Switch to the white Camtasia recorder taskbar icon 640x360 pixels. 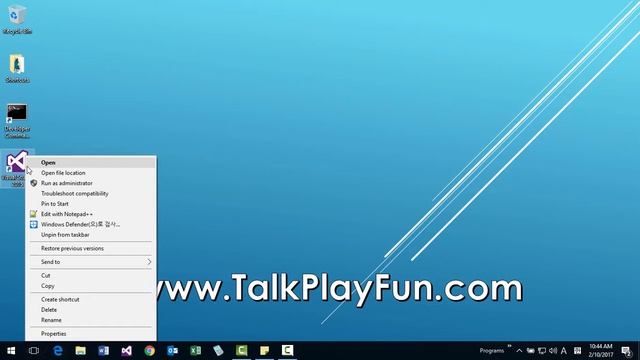287,351
